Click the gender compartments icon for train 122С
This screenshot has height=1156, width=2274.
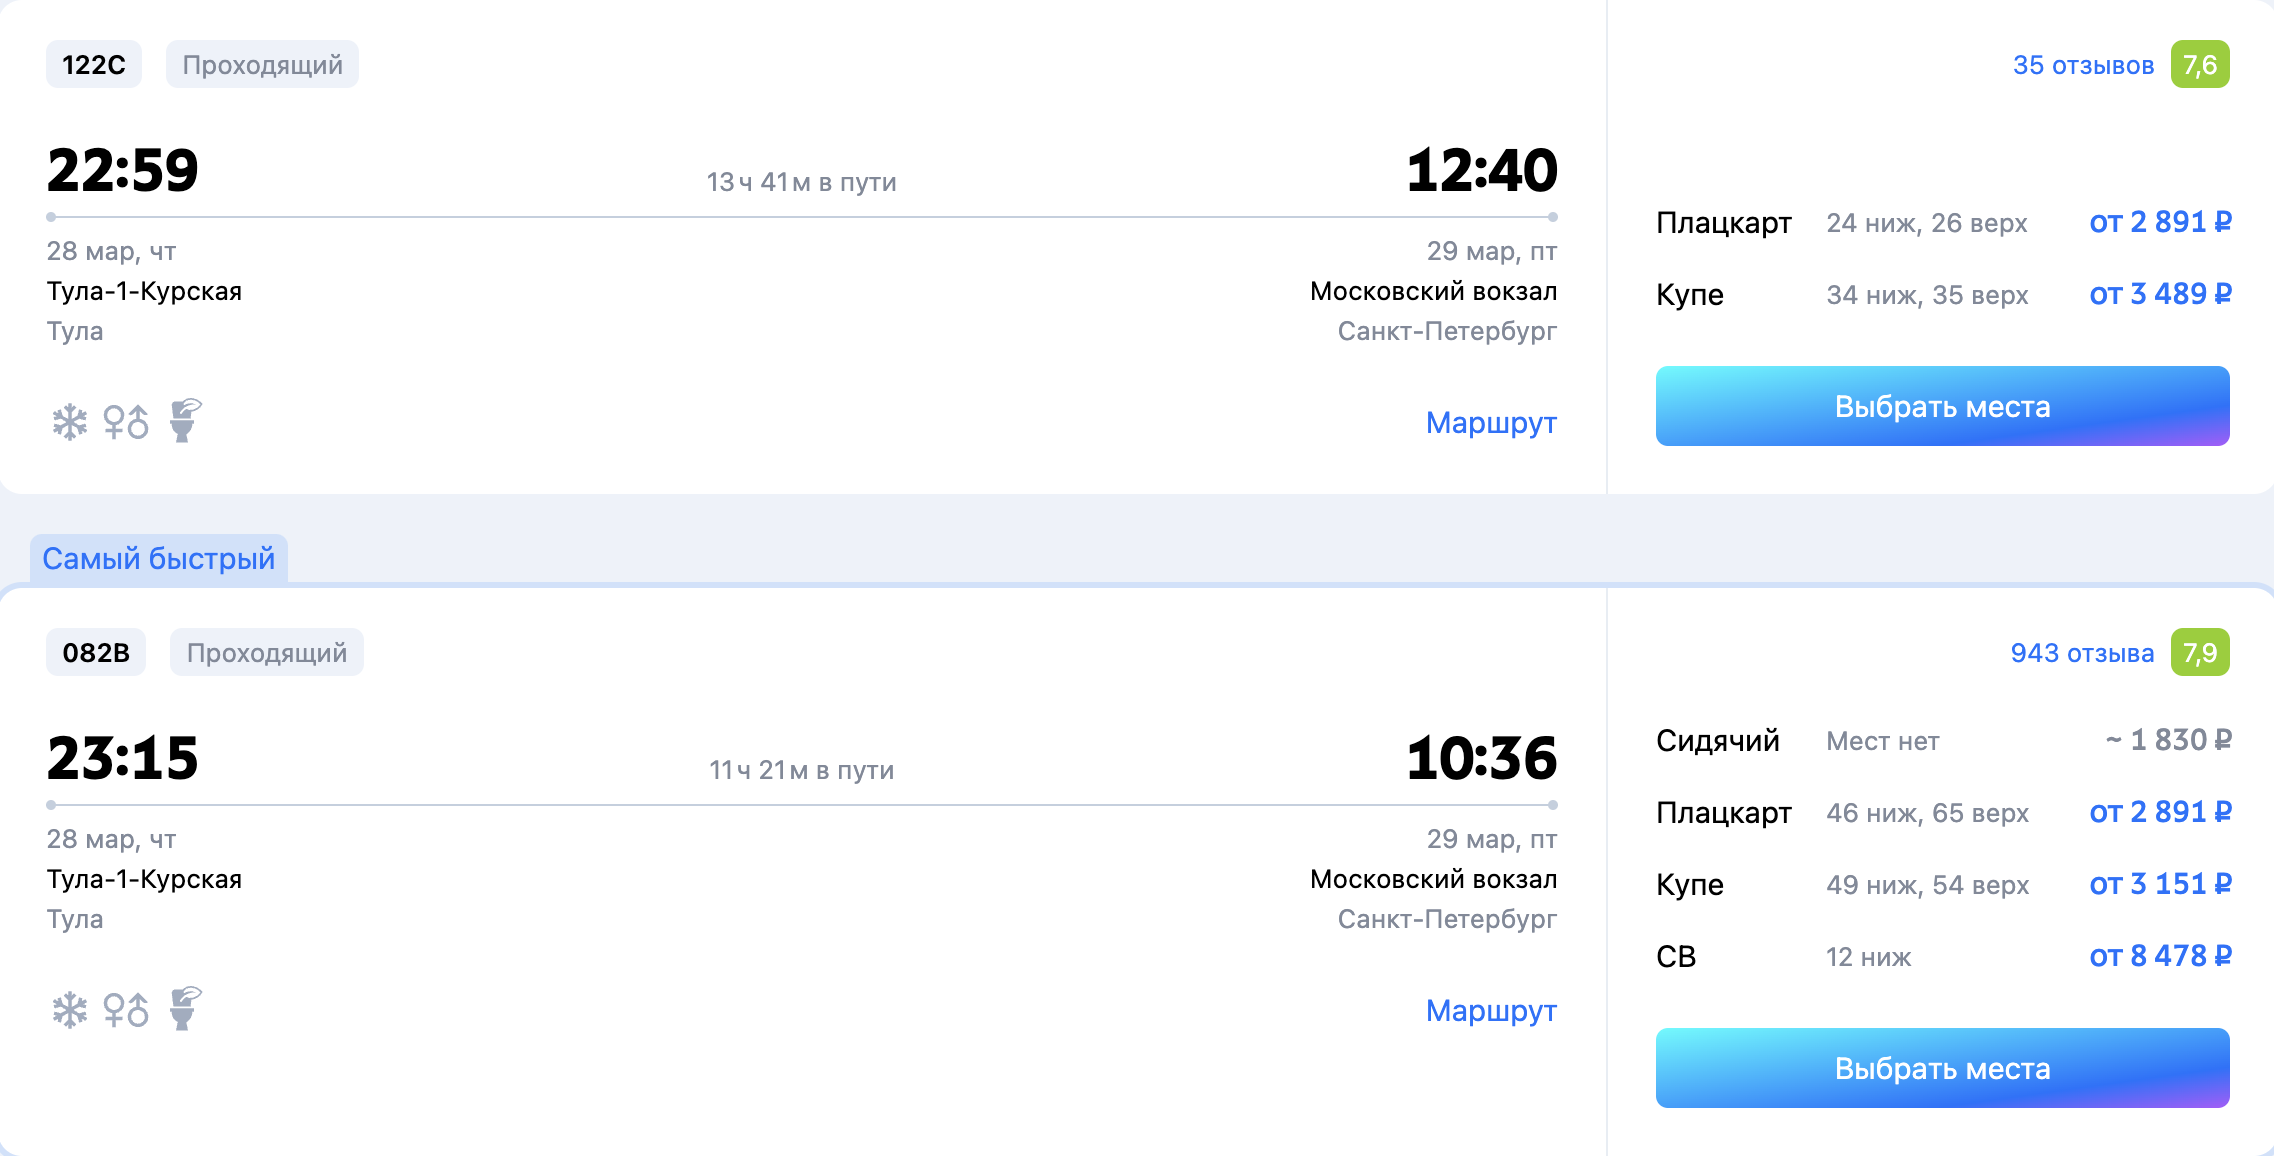coord(126,422)
